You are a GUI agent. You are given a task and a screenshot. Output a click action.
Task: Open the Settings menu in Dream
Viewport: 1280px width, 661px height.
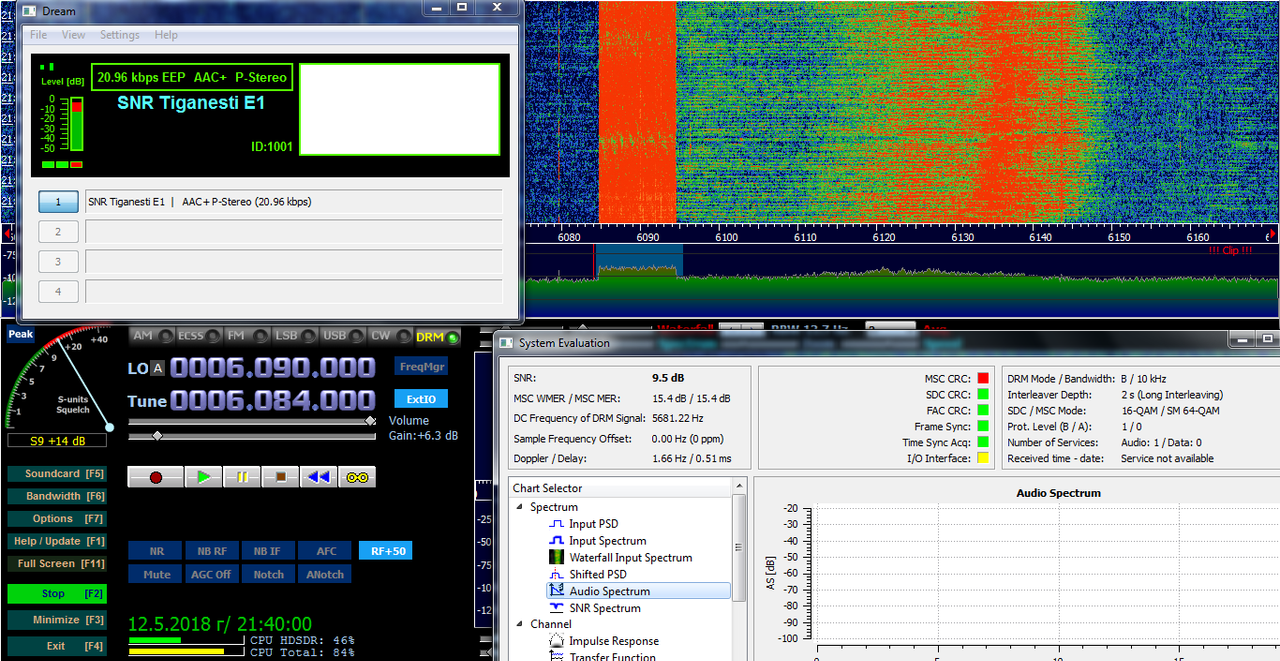[x=120, y=35]
